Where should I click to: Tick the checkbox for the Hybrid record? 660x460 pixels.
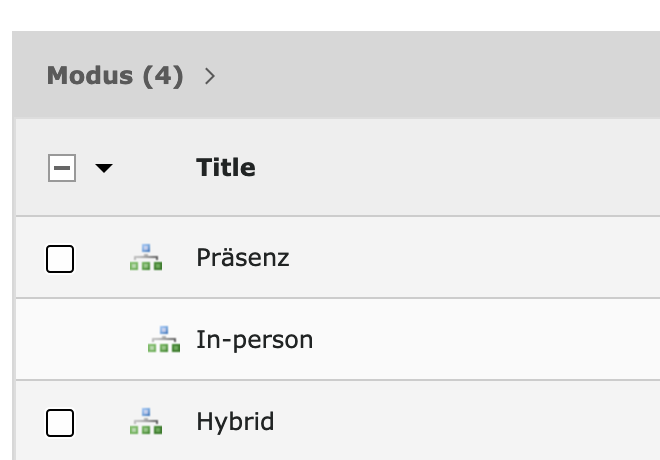(x=60, y=423)
